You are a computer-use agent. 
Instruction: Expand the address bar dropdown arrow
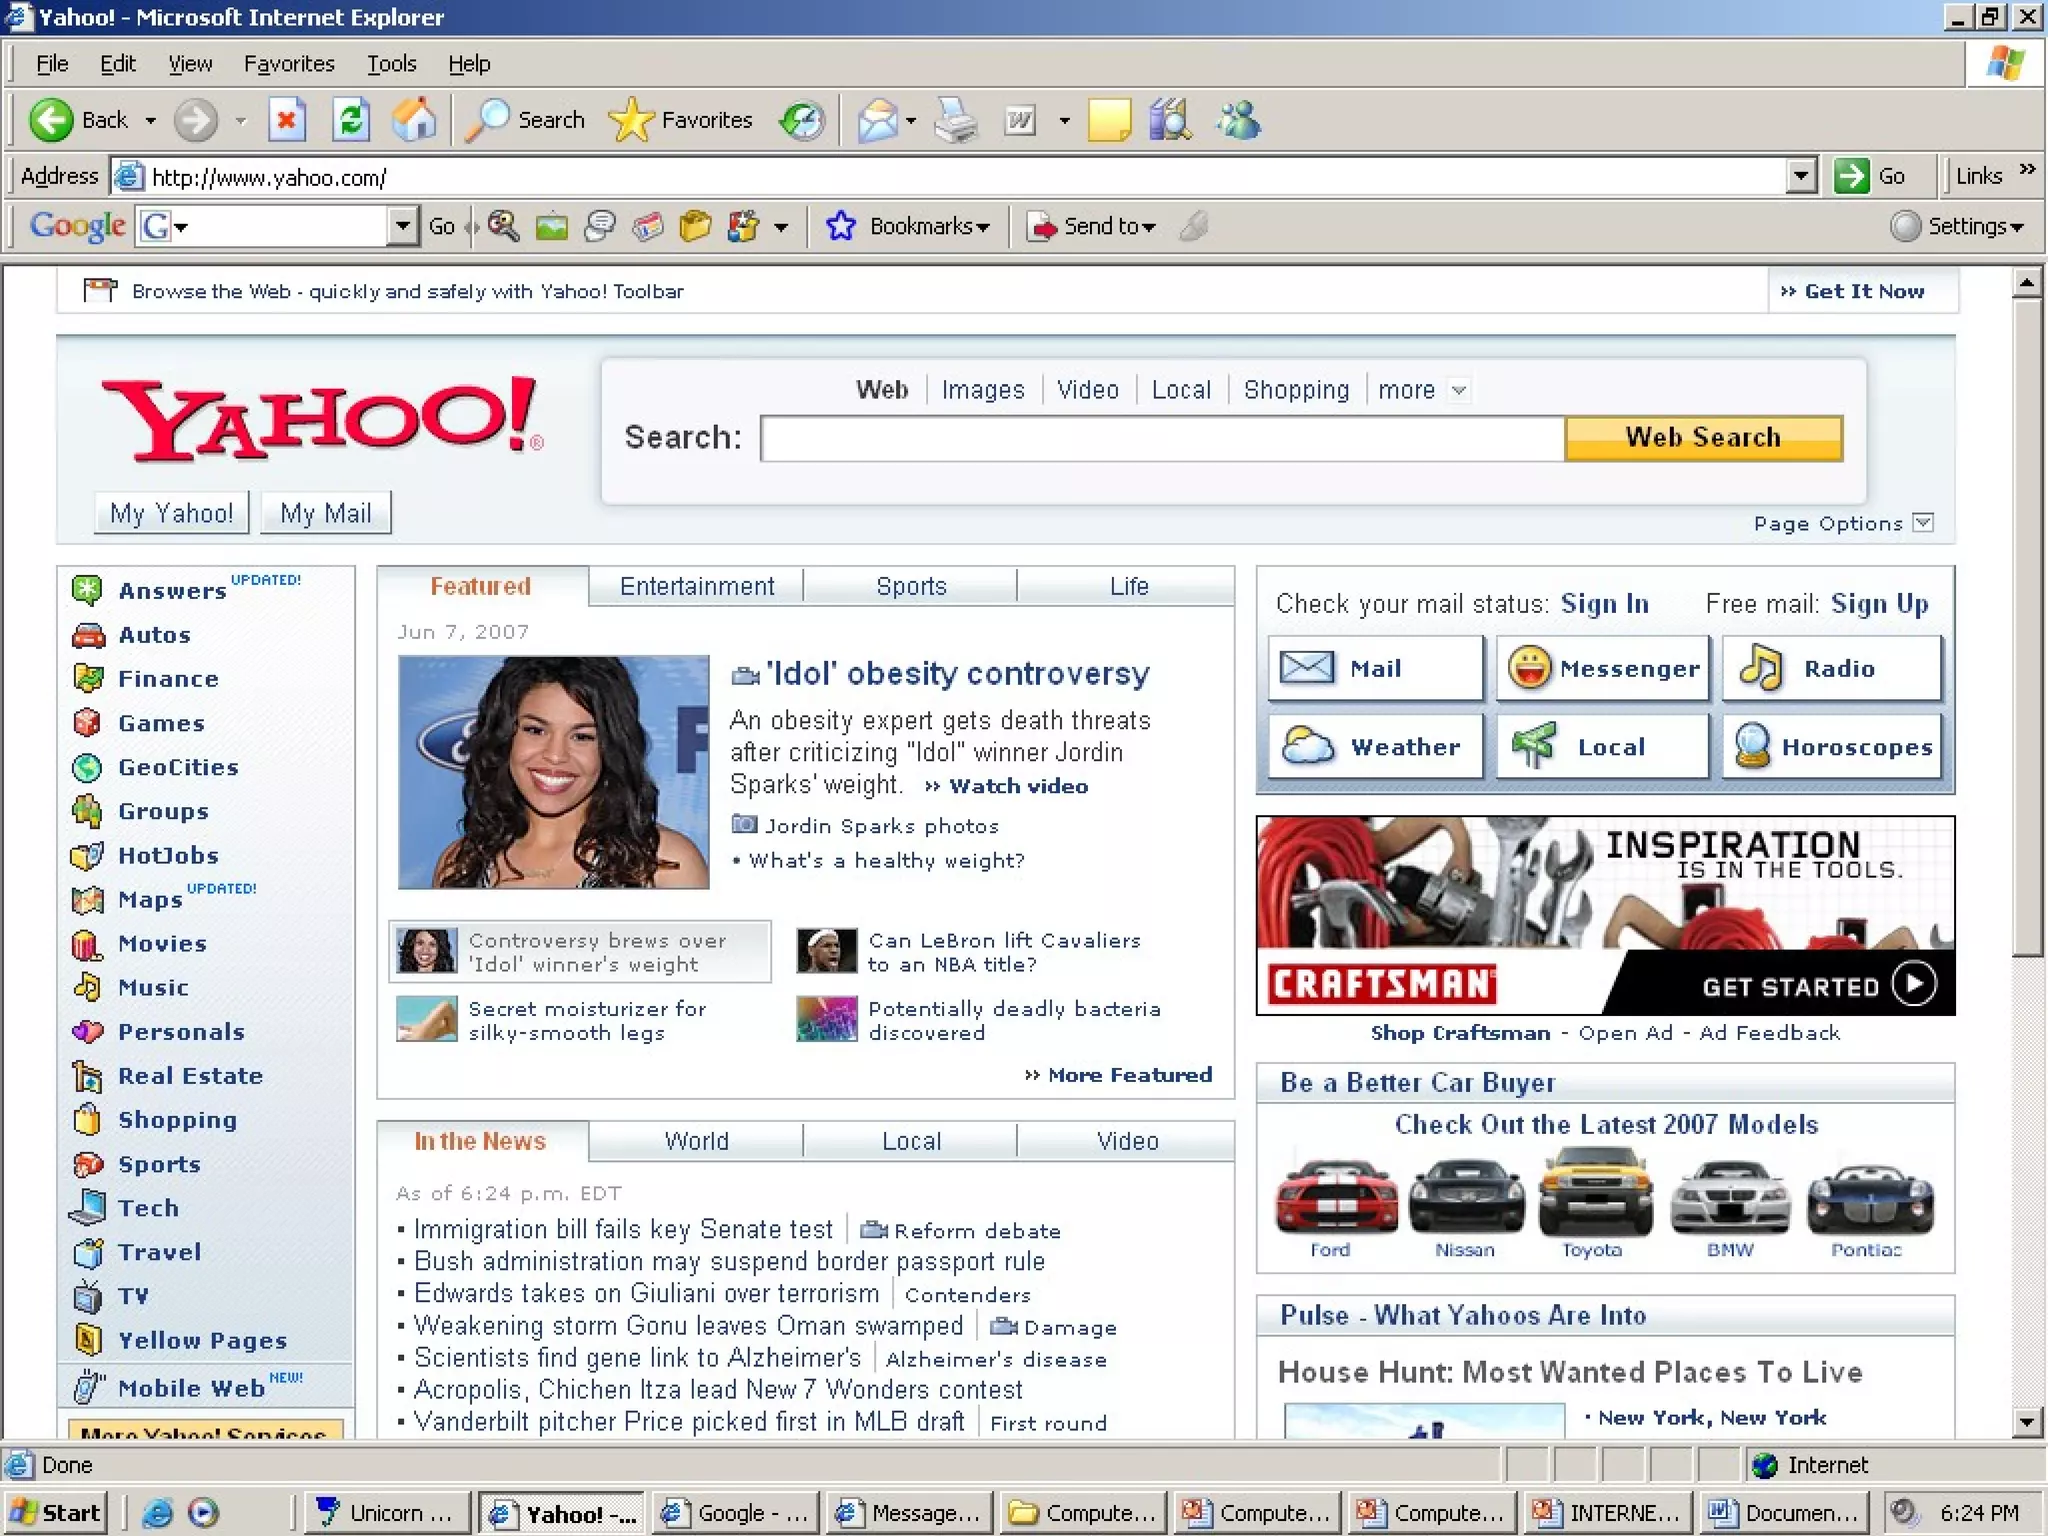[1800, 176]
